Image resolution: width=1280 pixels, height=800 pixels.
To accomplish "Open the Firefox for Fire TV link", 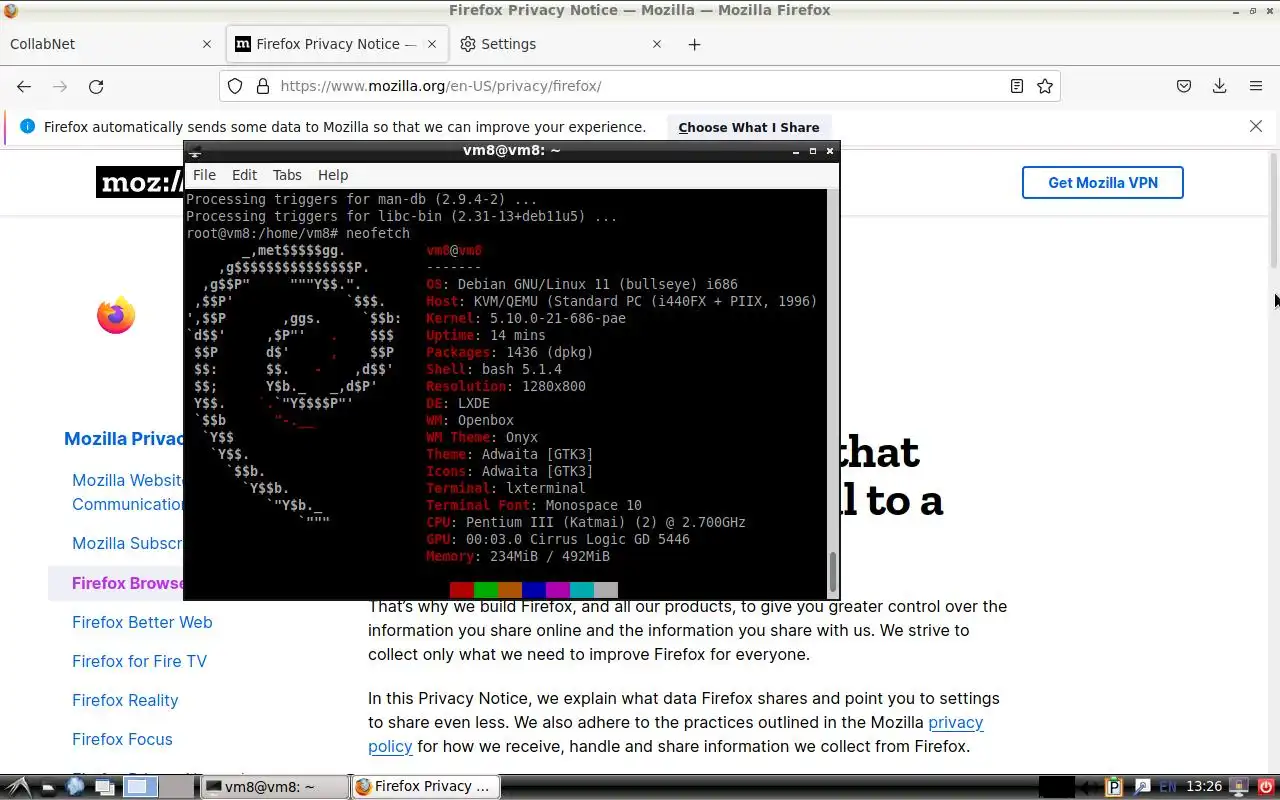I will [x=139, y=661].
